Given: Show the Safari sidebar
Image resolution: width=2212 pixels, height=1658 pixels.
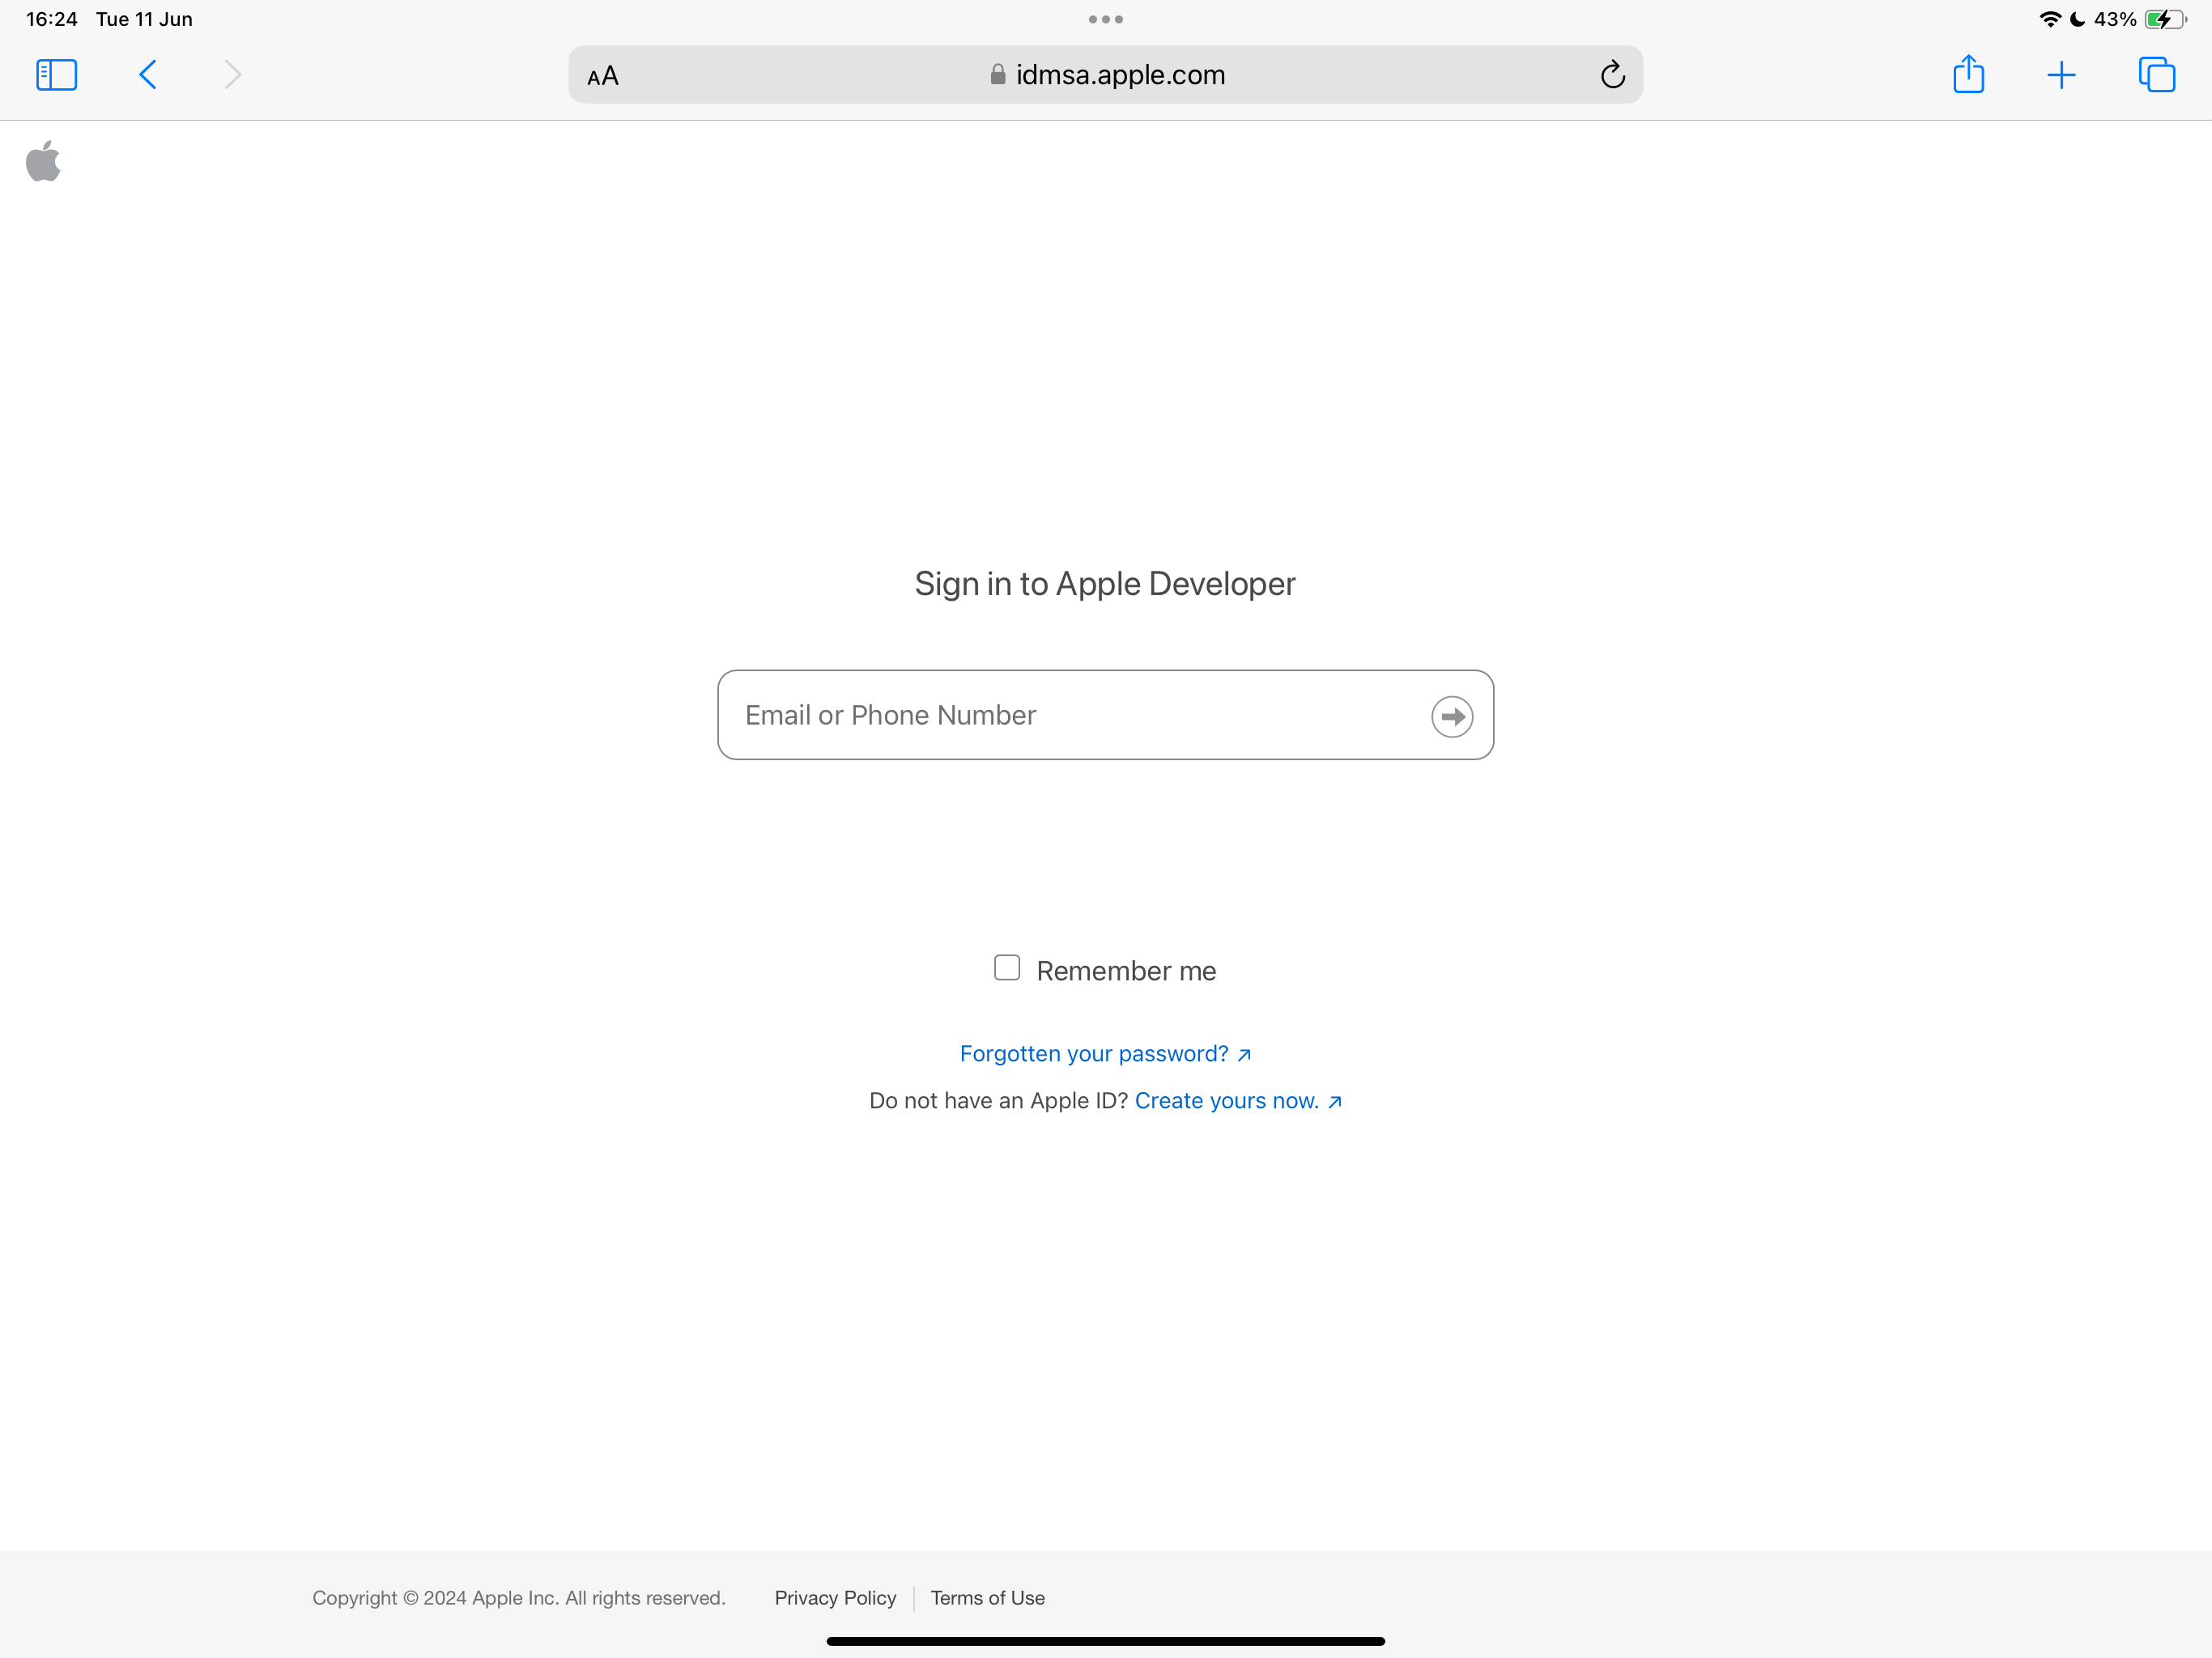Looking at the screenshot, I should click(x=56, y=75).
